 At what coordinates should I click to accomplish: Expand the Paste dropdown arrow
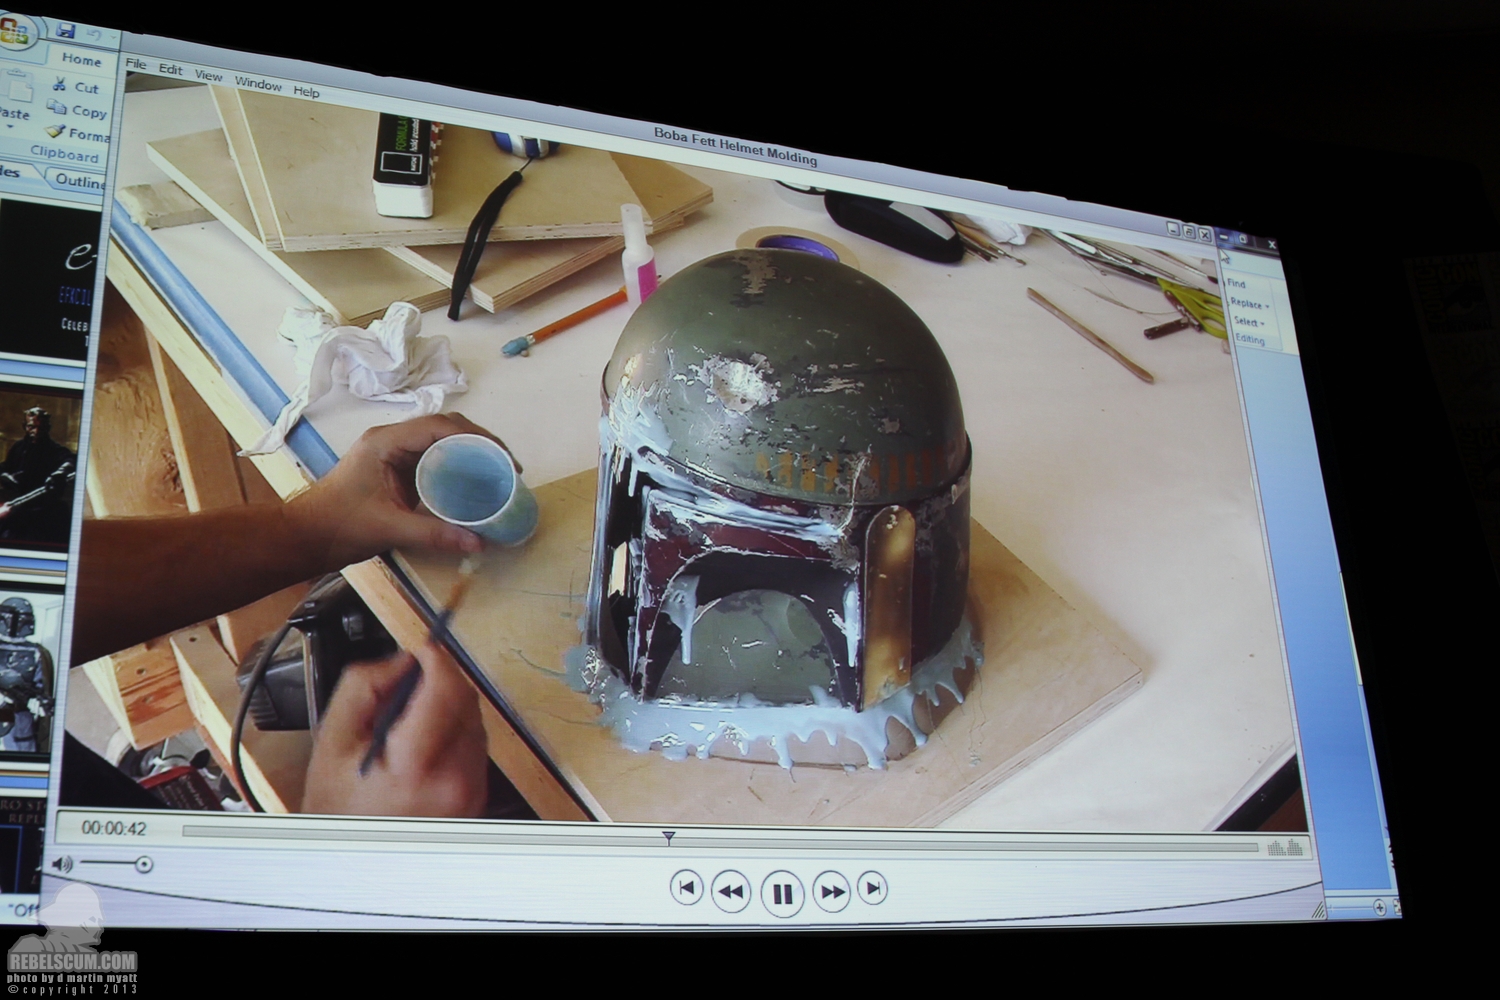(x=10, y=129)
